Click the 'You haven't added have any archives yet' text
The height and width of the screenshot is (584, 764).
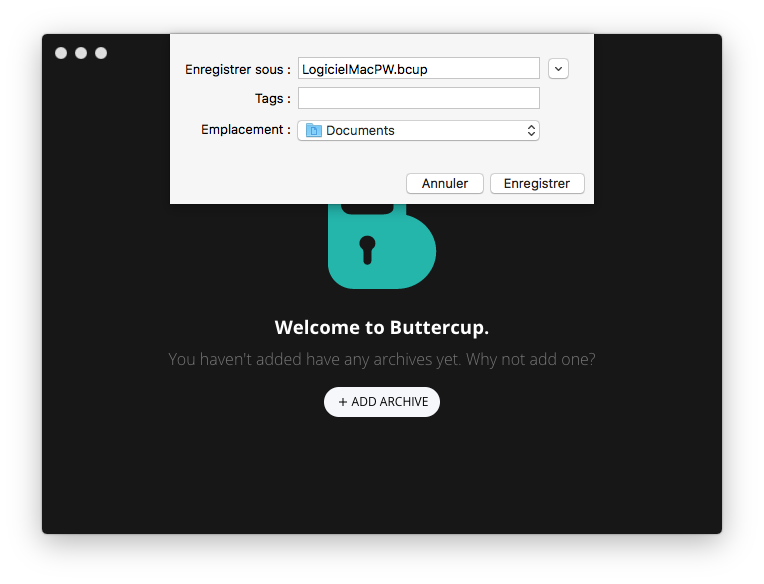314,359
